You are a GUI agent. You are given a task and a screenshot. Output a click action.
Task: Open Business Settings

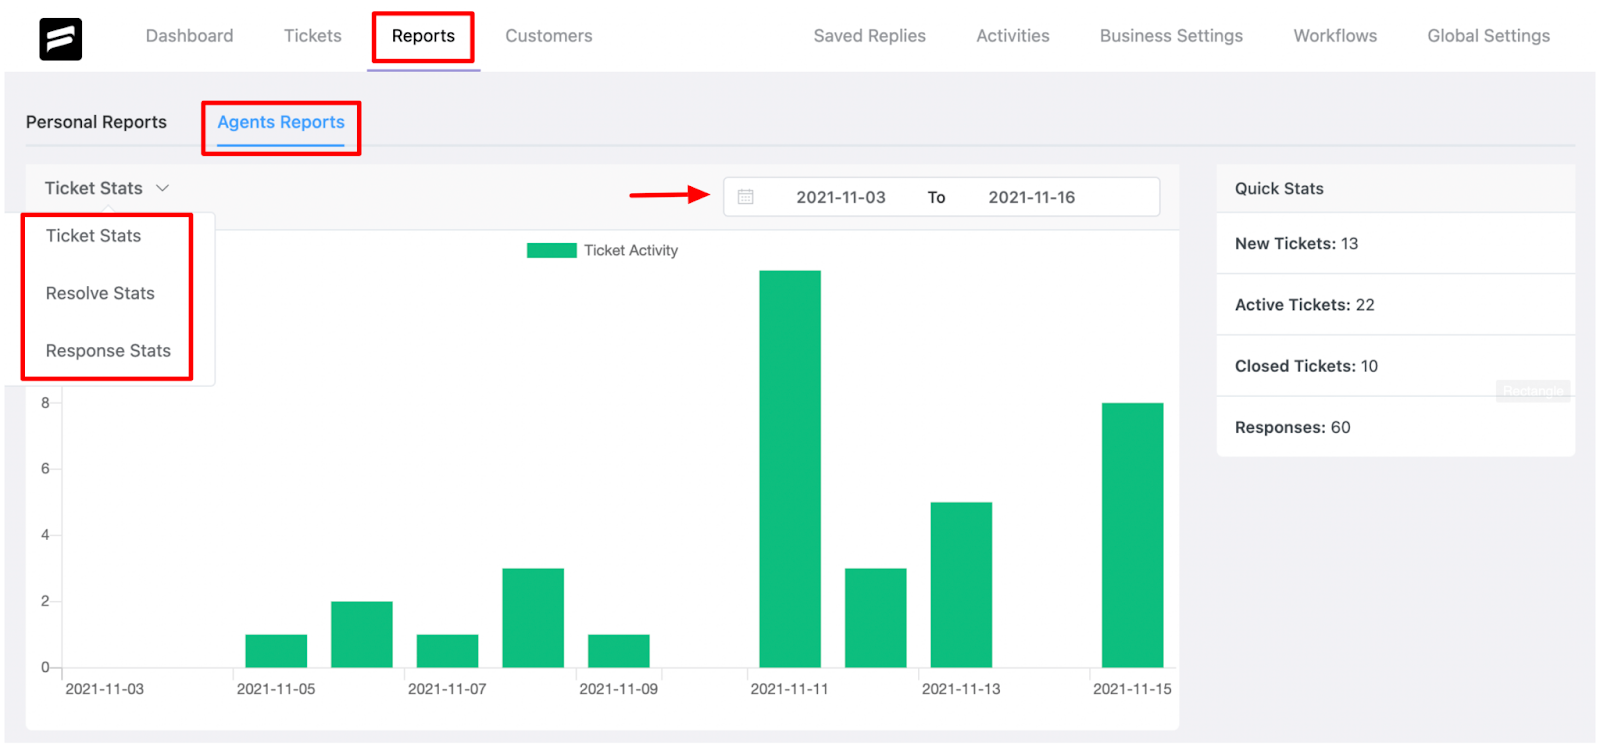tap(1171, 36)
